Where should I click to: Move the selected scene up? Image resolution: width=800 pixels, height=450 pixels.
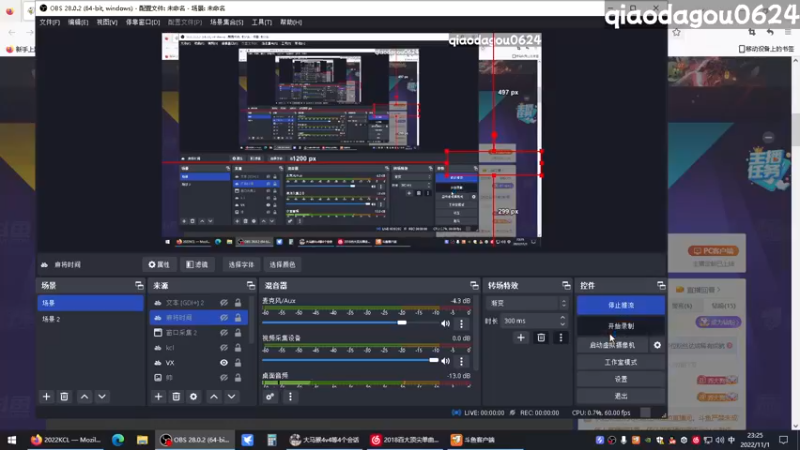(84, 396)
